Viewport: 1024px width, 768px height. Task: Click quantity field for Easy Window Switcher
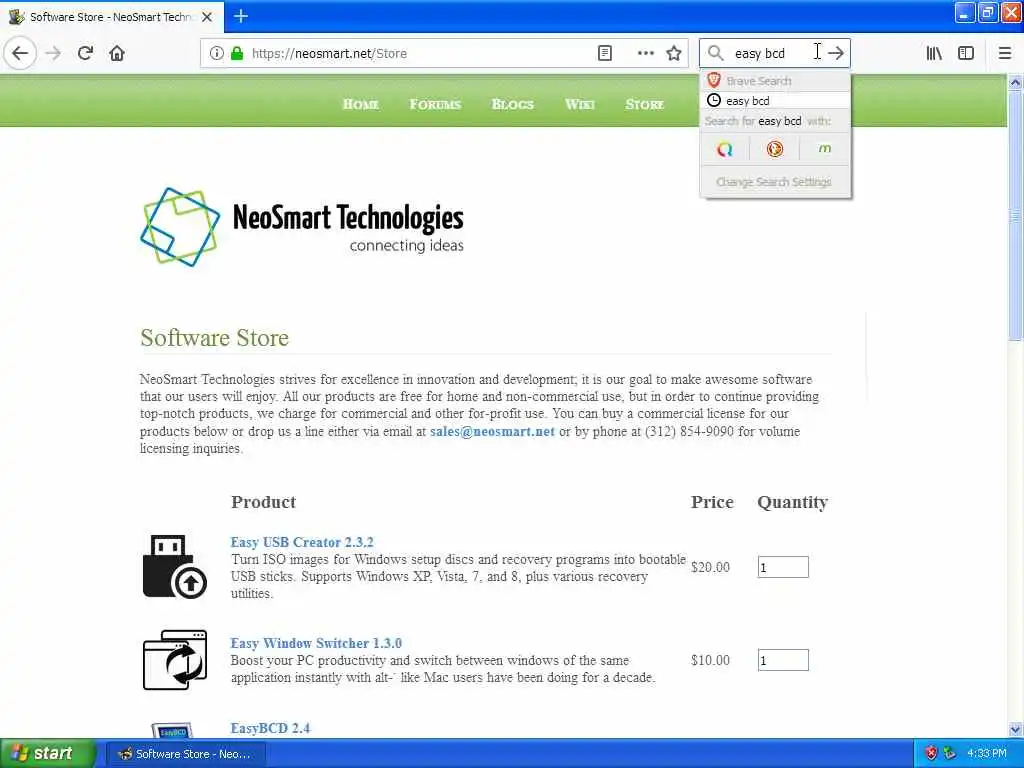pyautogui.click(x=783, y=660)
